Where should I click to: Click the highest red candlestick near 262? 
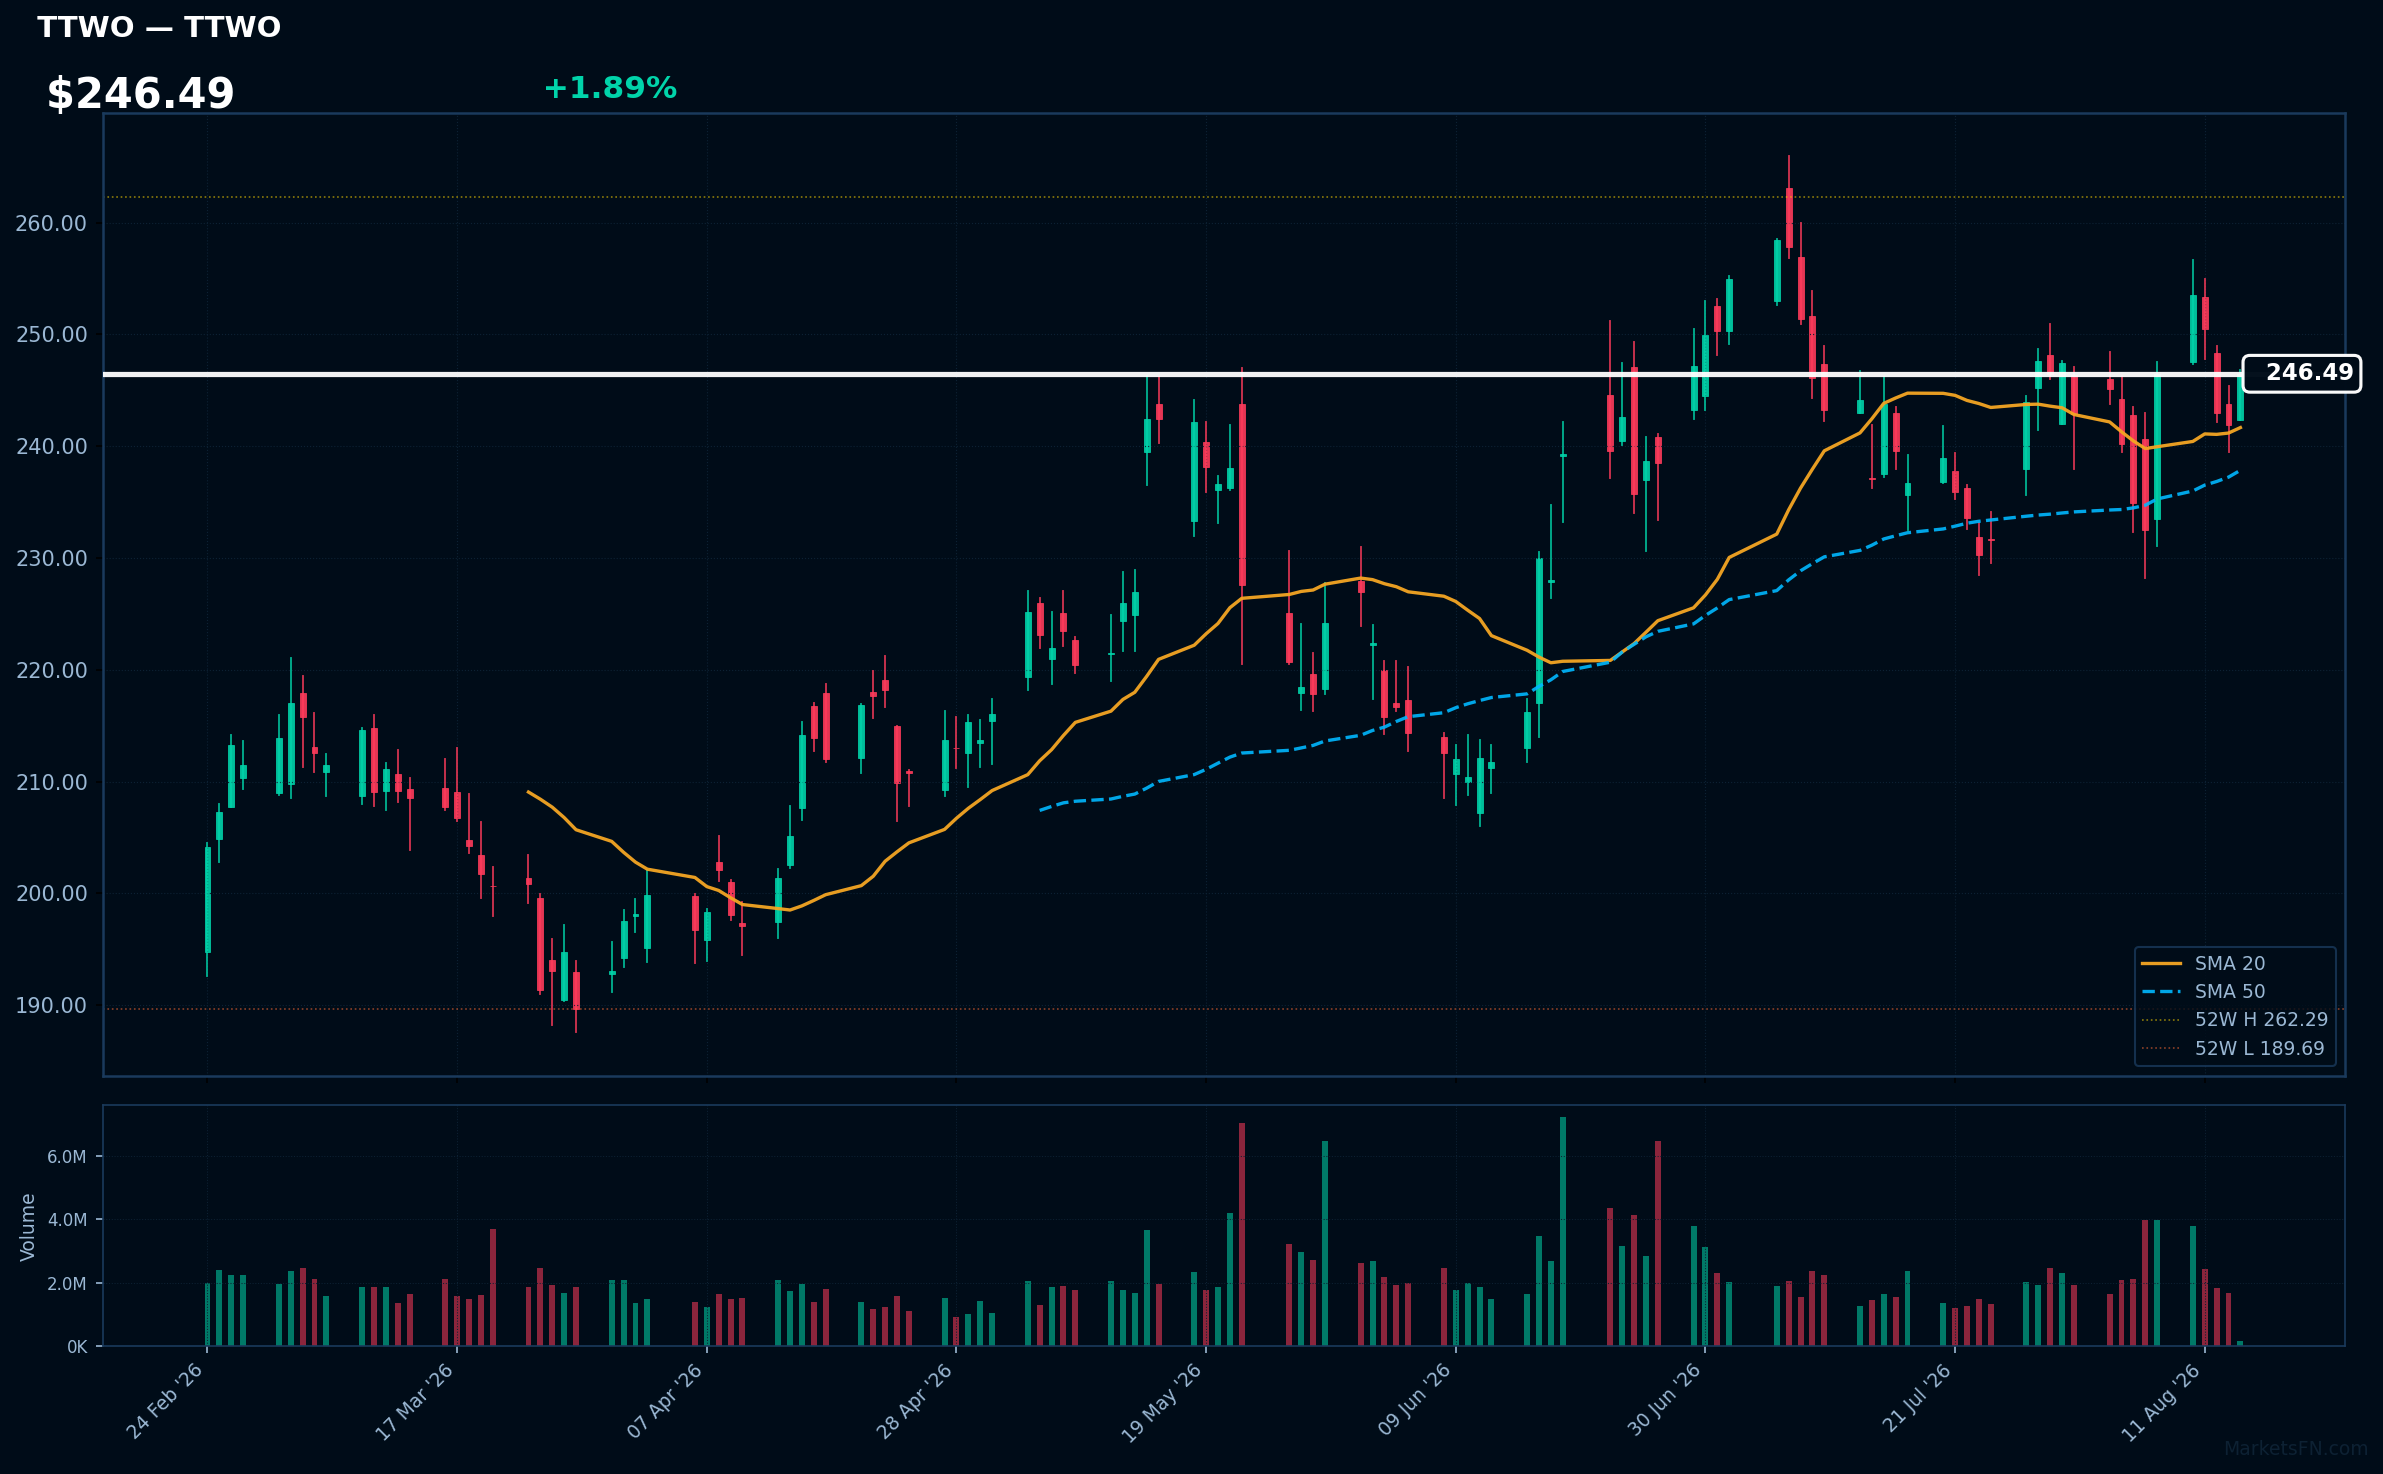1789,218
